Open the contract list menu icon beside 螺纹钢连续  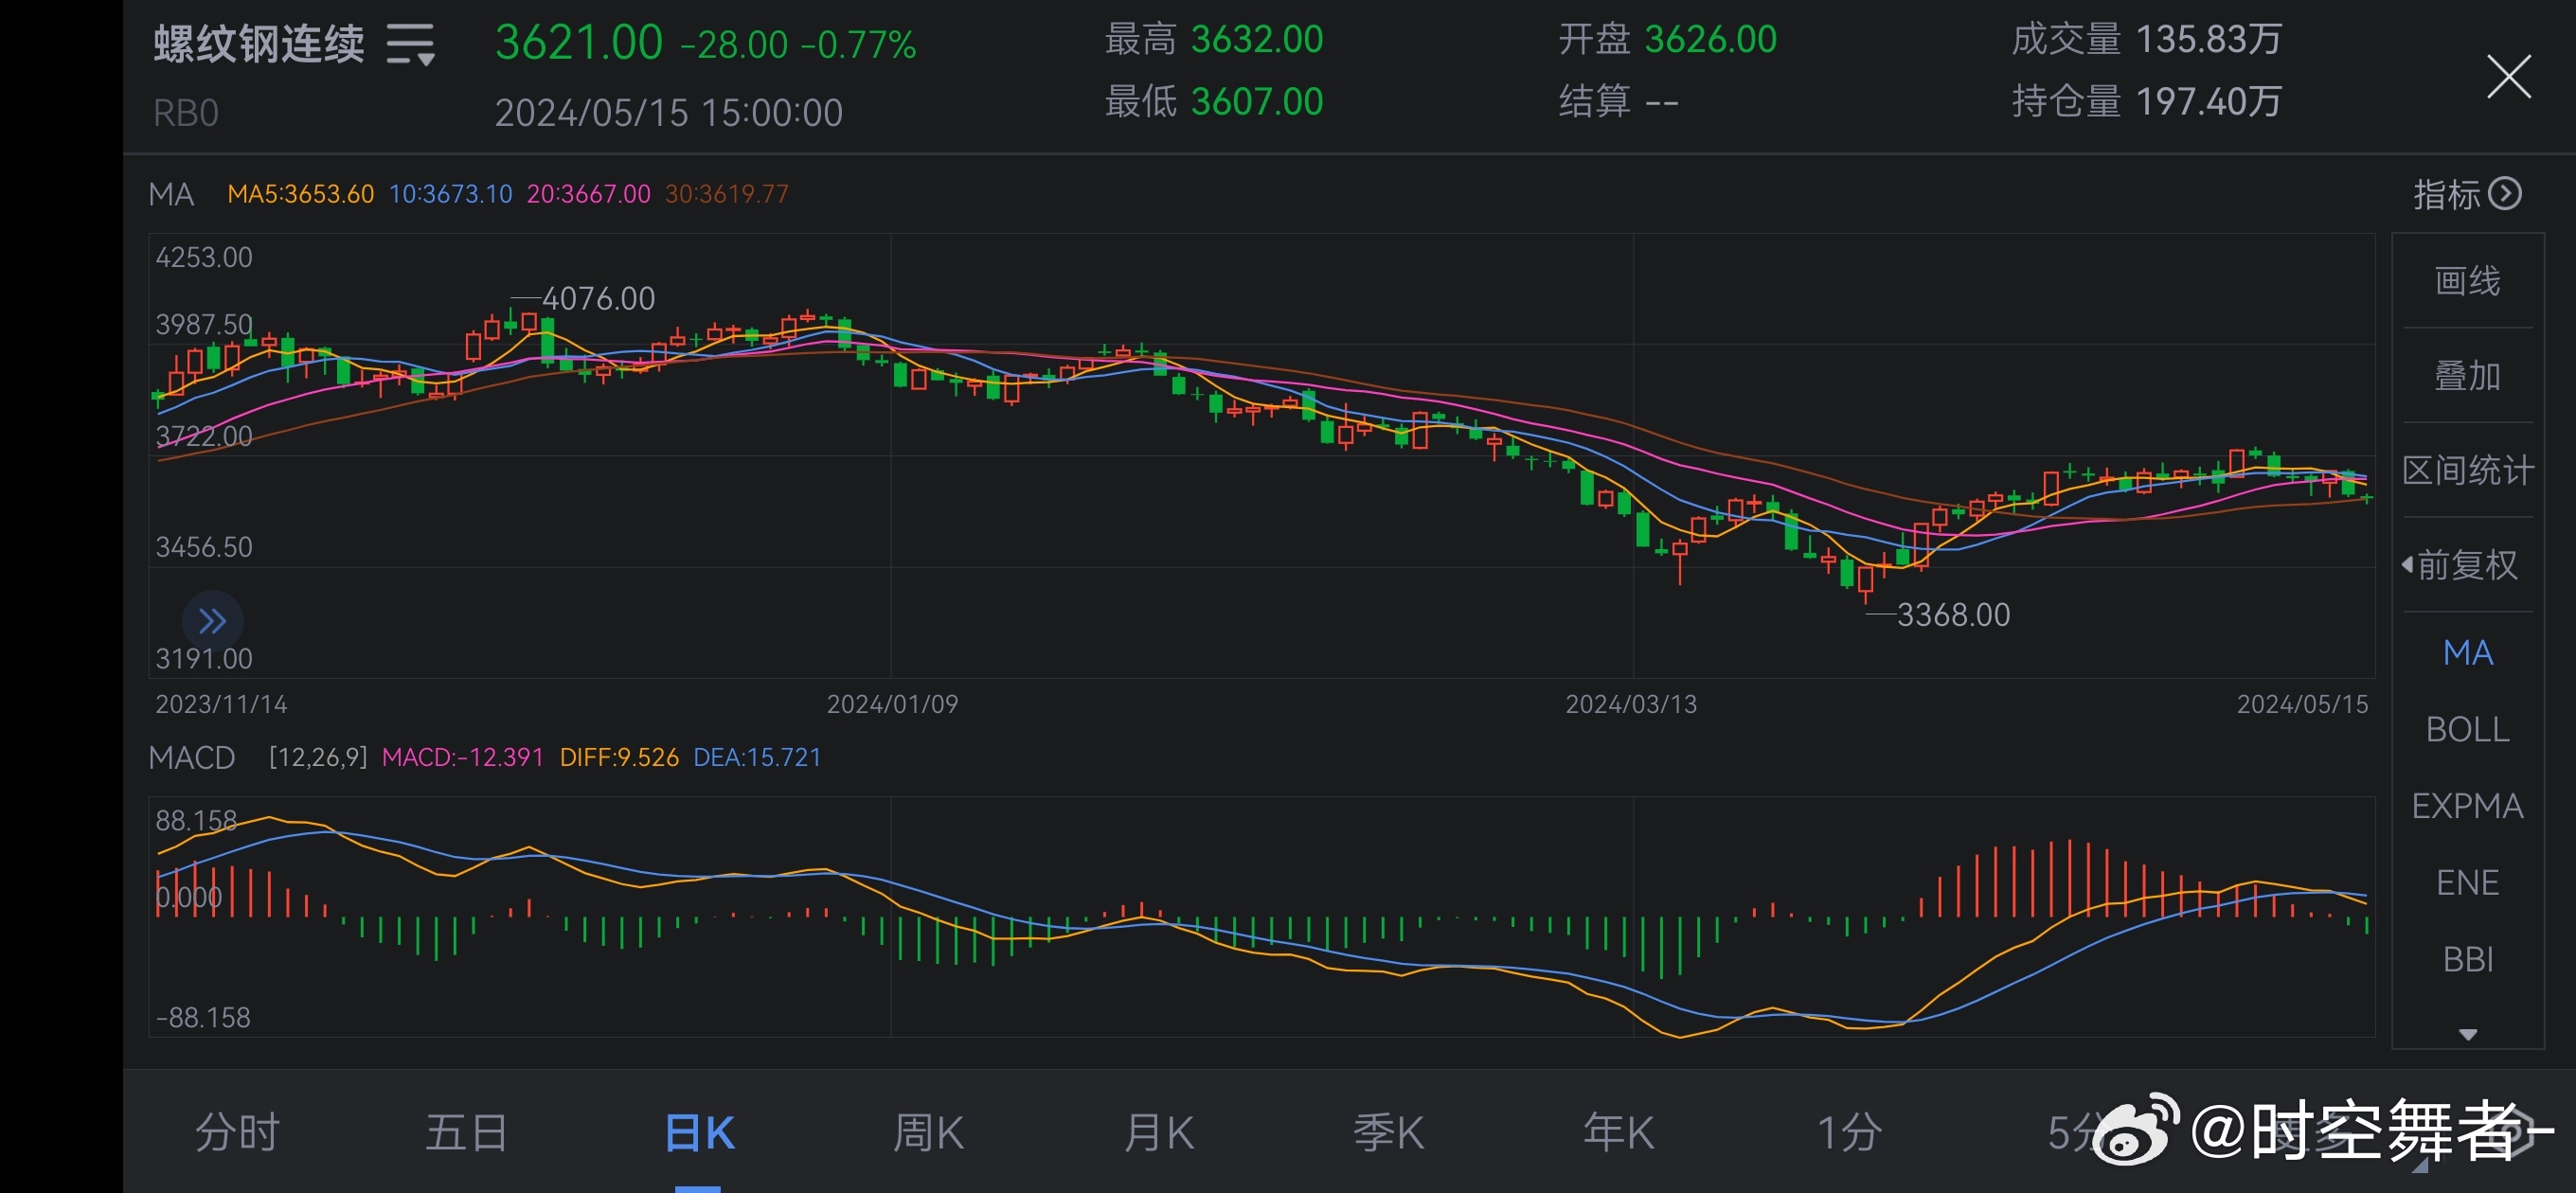click(x=411, y=45)
